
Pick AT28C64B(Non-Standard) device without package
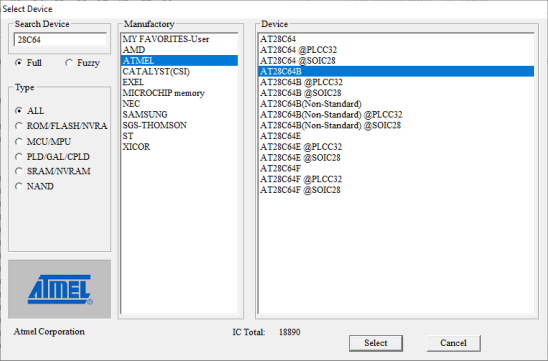point(396,104)
